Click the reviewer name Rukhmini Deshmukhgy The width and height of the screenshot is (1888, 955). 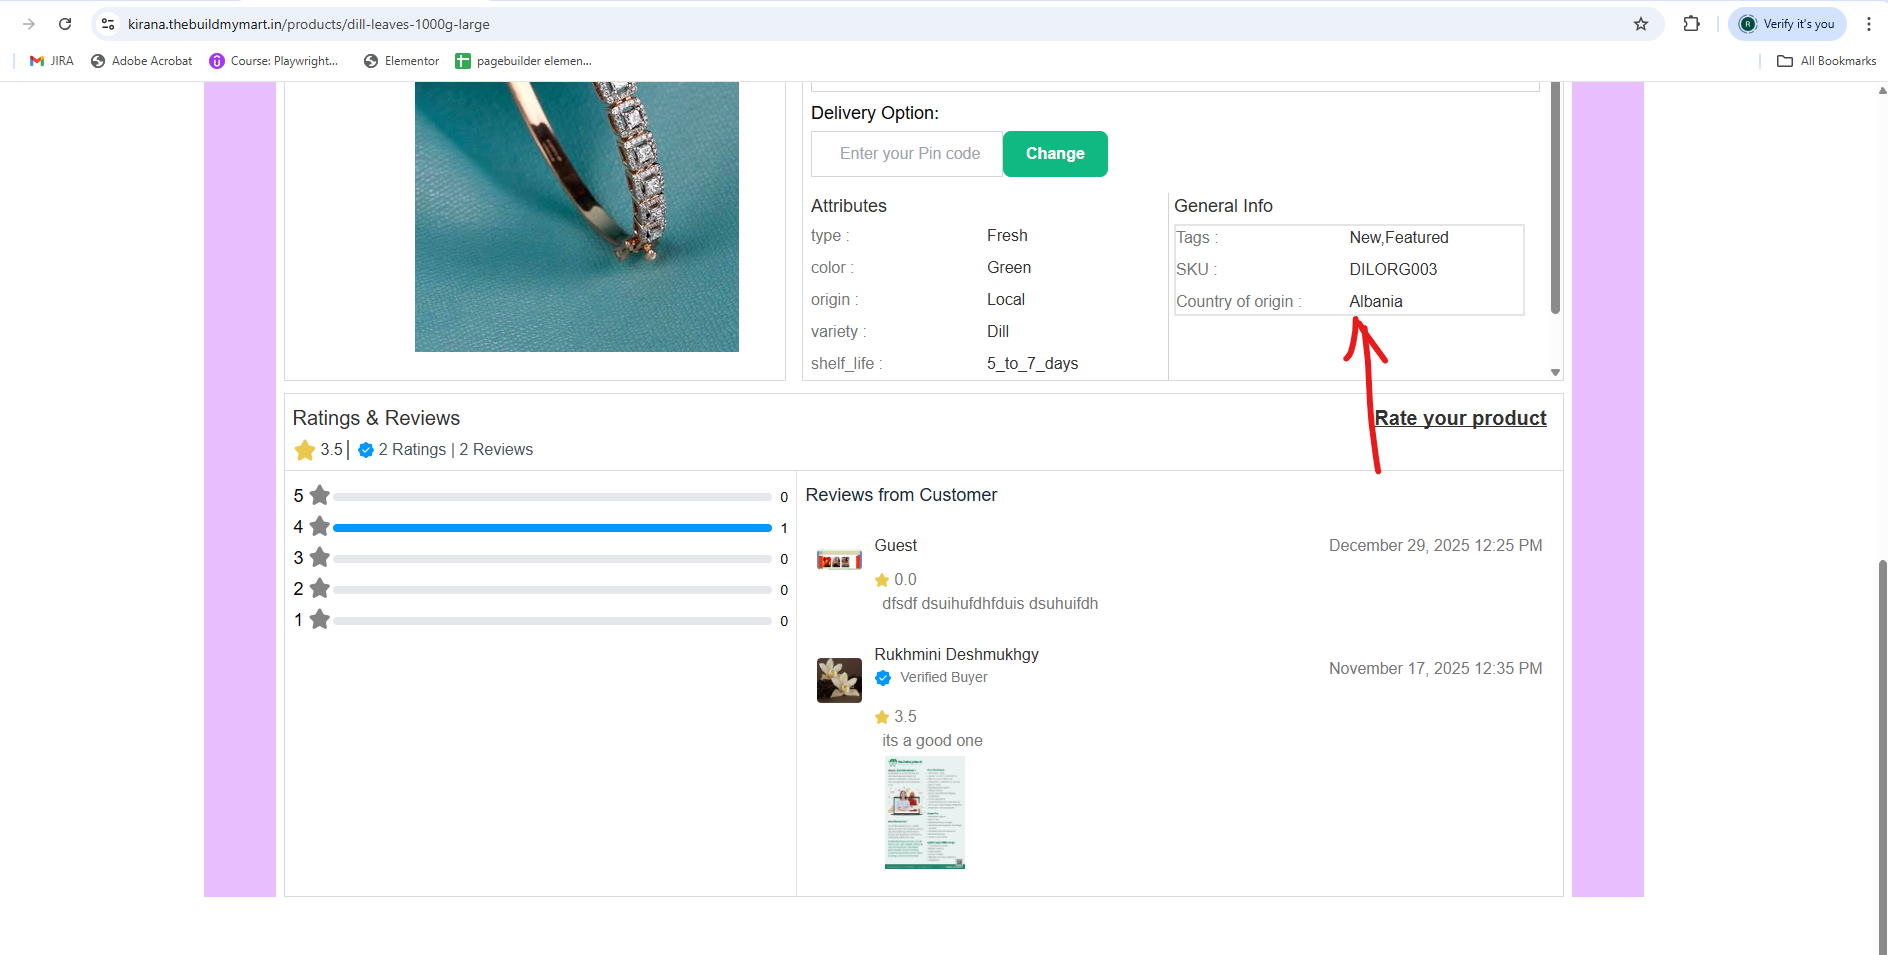956,654
